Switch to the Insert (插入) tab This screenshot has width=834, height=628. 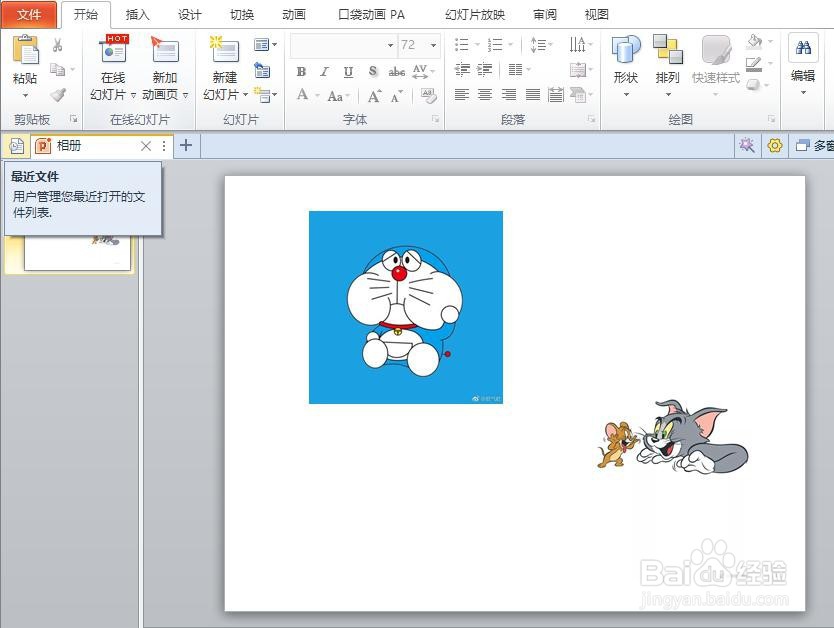coord(137,14)
